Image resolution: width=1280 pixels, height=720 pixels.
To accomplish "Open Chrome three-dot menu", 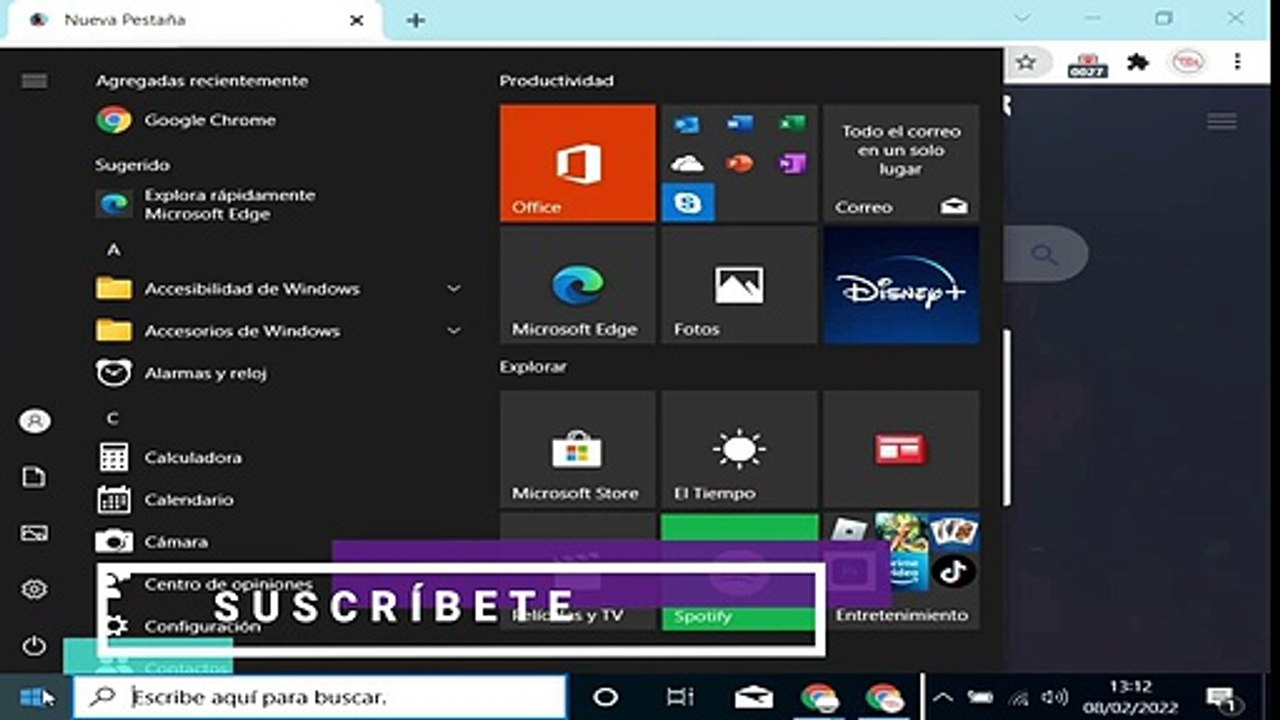I will 1237,62.
